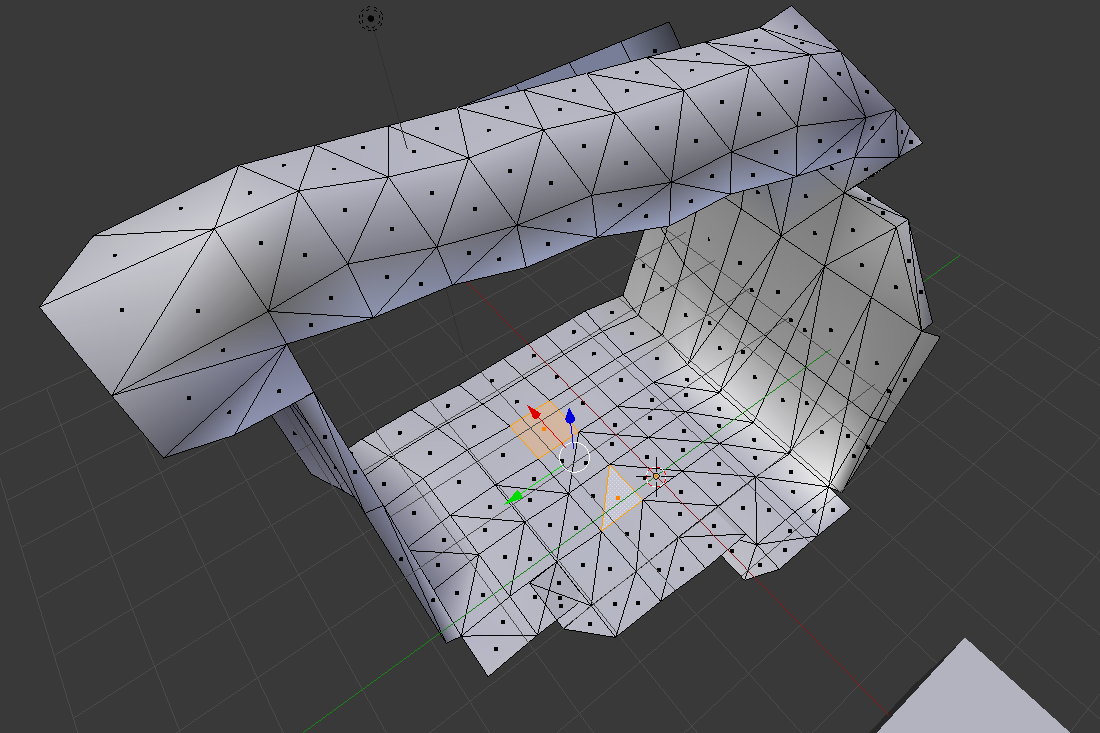Click the orange highlighted quad face

[542, 430]
